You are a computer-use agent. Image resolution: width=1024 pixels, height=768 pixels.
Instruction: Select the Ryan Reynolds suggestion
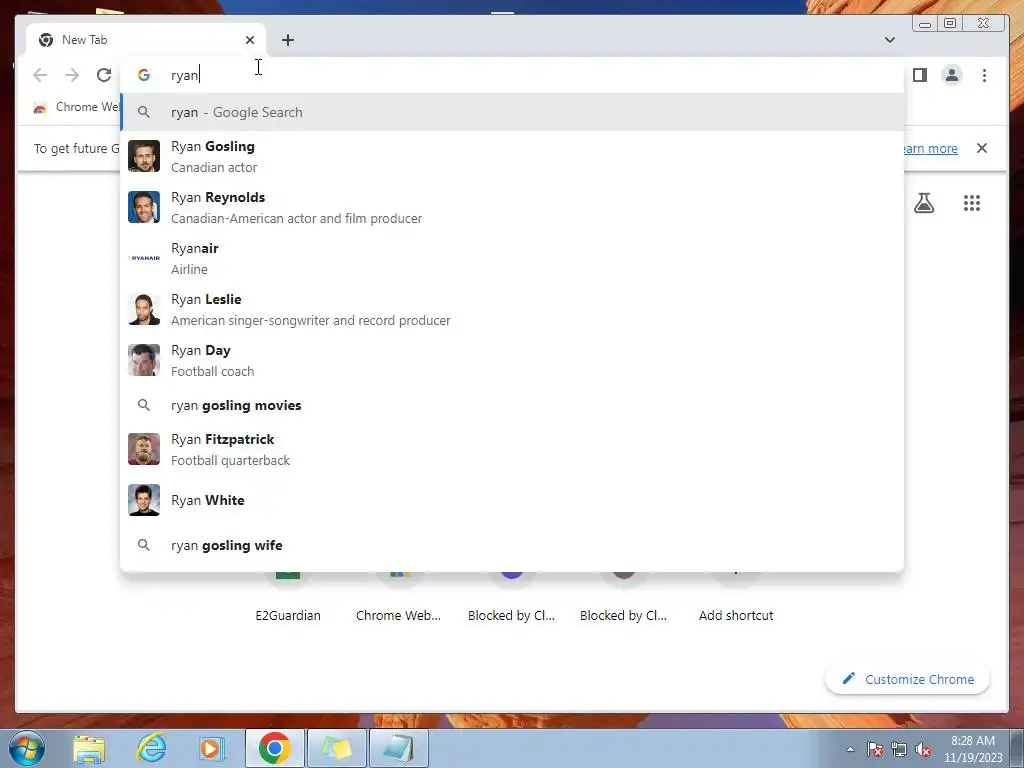point(512,207)
